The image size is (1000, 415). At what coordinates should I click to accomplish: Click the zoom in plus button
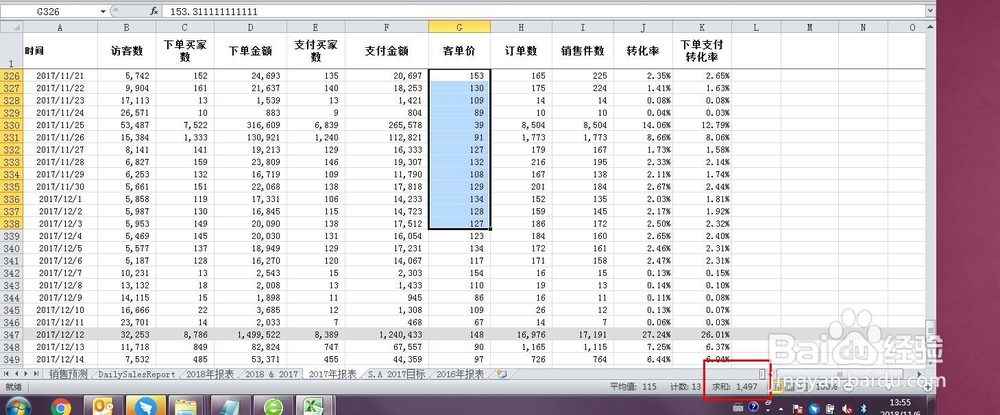[x=928, y=387]
